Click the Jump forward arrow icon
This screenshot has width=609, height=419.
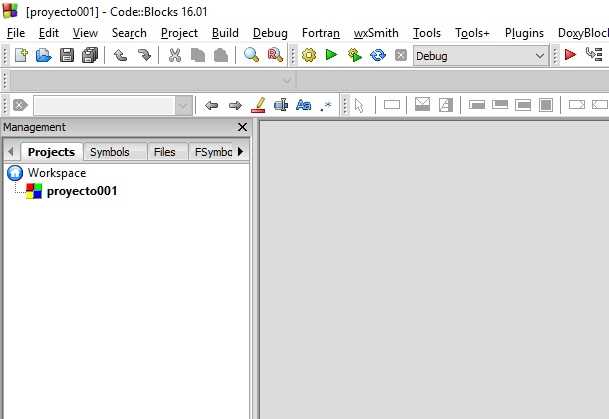click(x=235, y=105)
